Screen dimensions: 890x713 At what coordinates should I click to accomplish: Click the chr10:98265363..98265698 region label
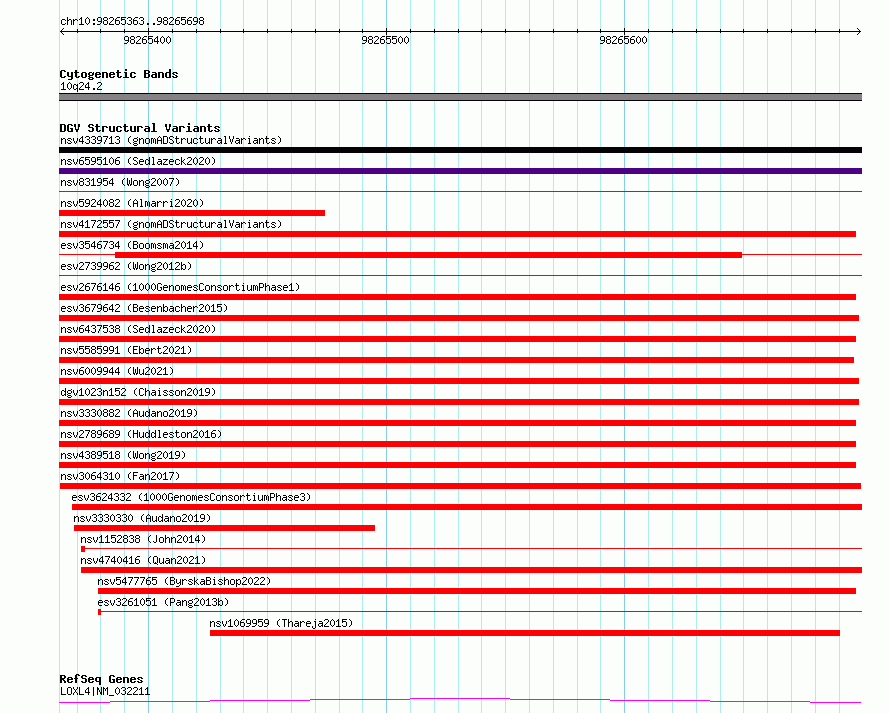[x=132, y=21]
